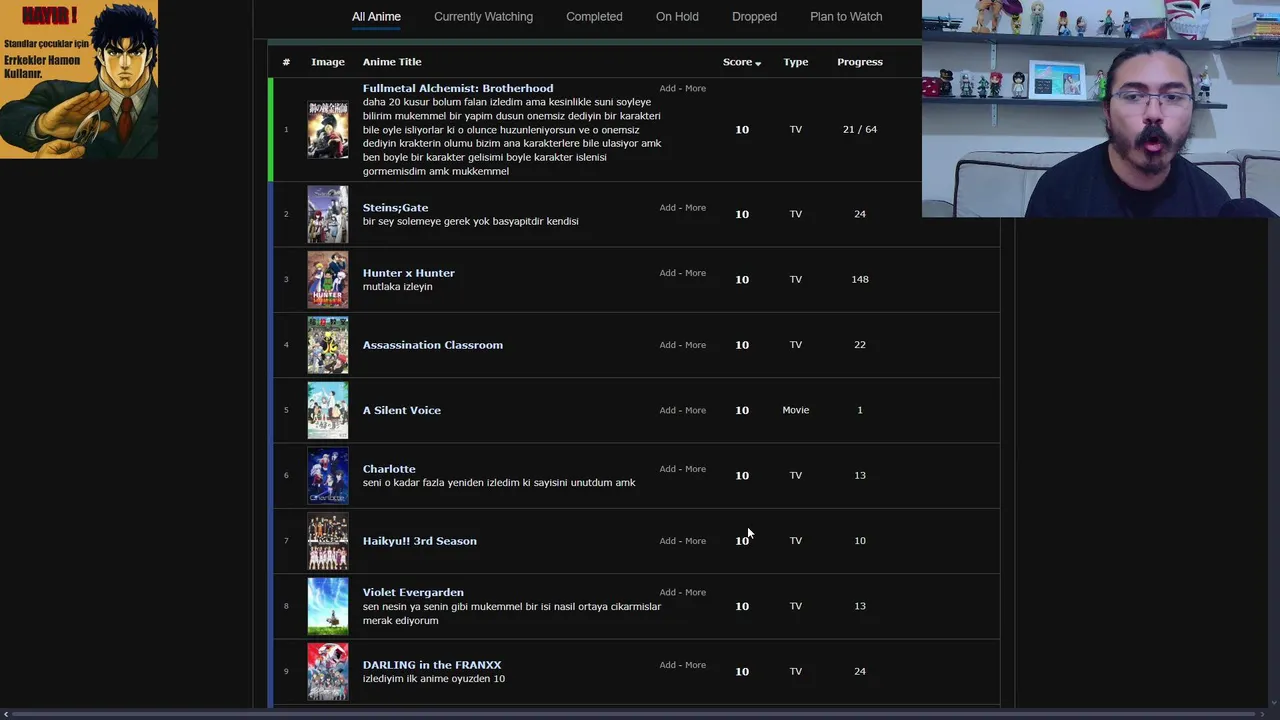Click Add in Haikyu!! 3rd Season row
This screenshot has height=720, width=1280.
point(667,541)
